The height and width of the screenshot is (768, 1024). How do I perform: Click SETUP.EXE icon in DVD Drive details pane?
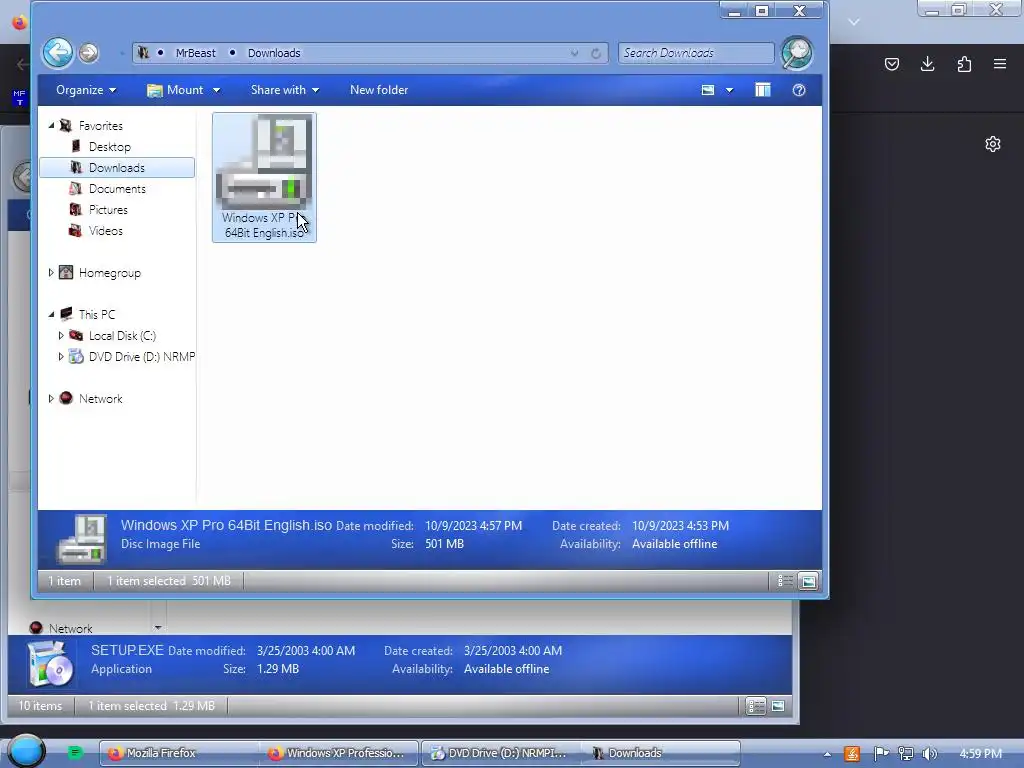coord(50,664)
